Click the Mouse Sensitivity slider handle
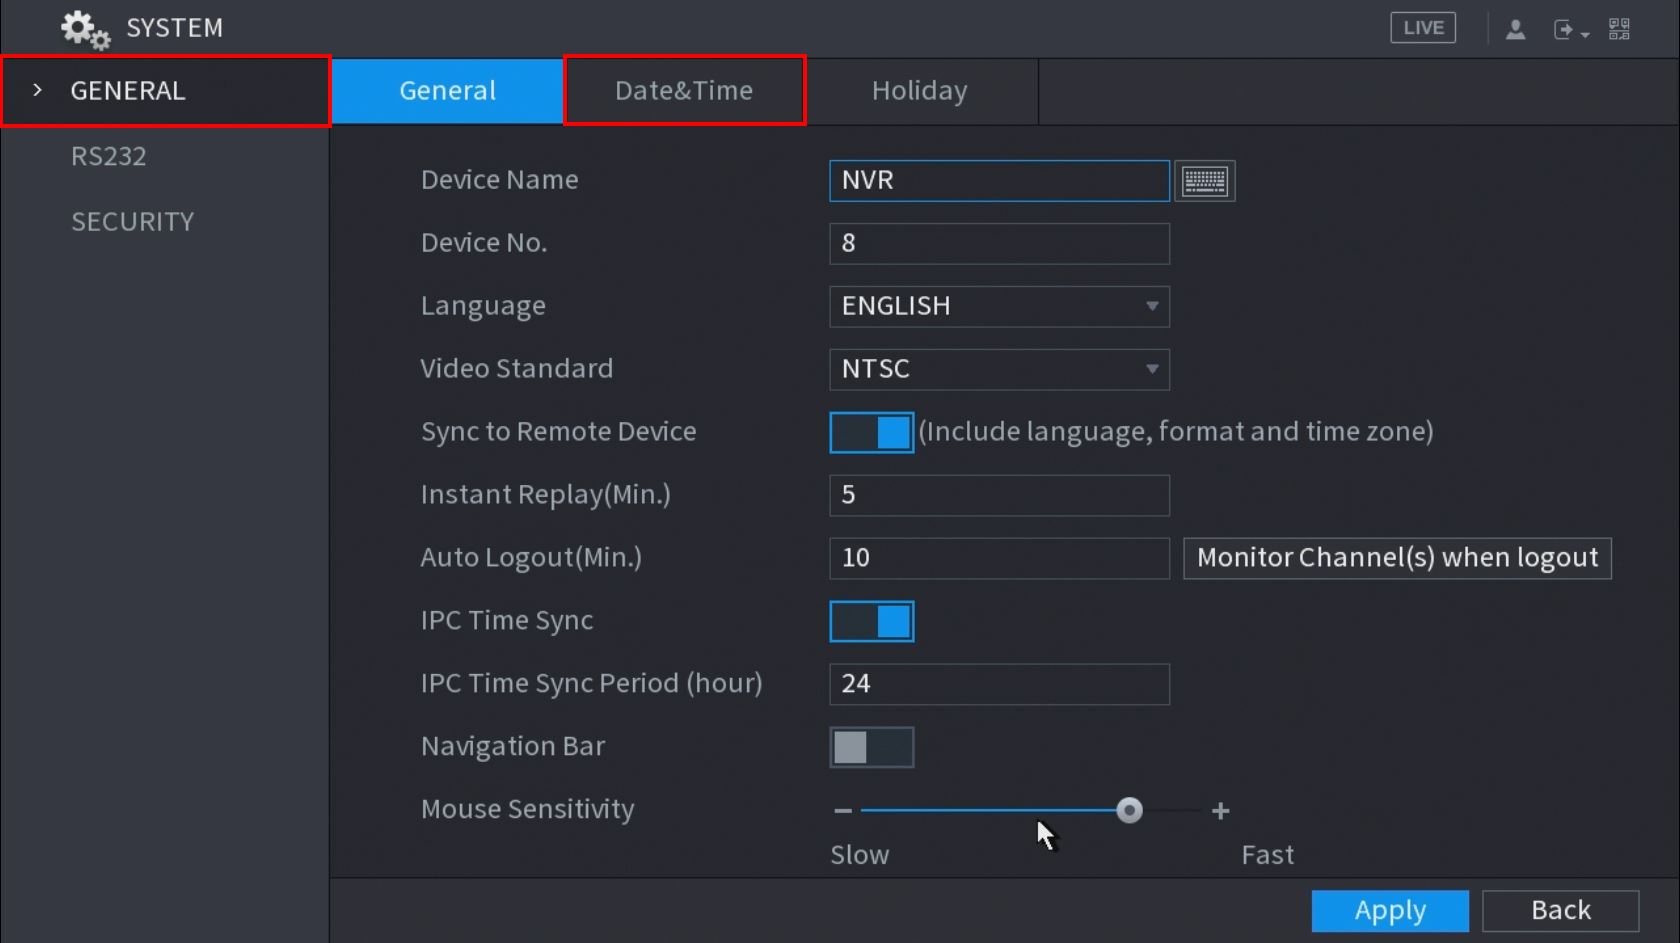Image resolution: width=1680 pixels, height=943 pixels. click(x=1129, y=811)
